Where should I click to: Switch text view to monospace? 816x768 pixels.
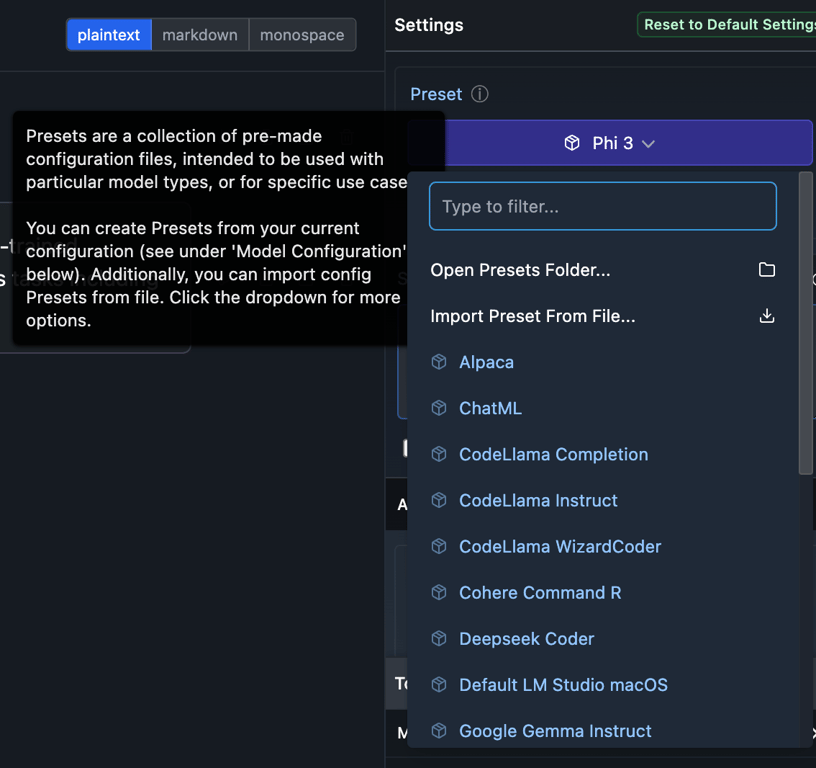[302, 35]
